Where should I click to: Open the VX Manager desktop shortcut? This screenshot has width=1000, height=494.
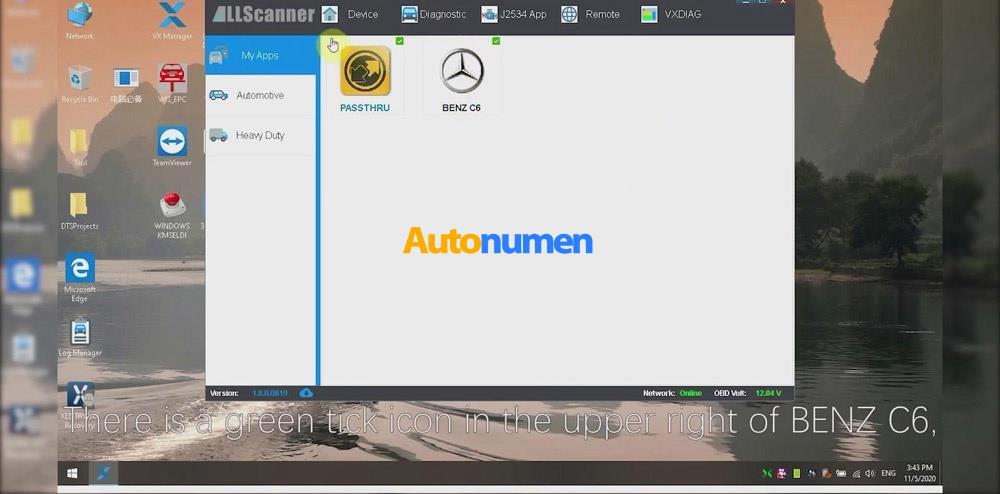pos(172,20)
